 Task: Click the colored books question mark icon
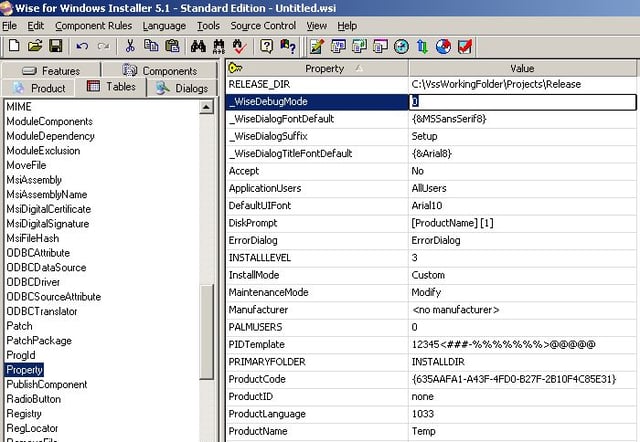coord(287,46)
